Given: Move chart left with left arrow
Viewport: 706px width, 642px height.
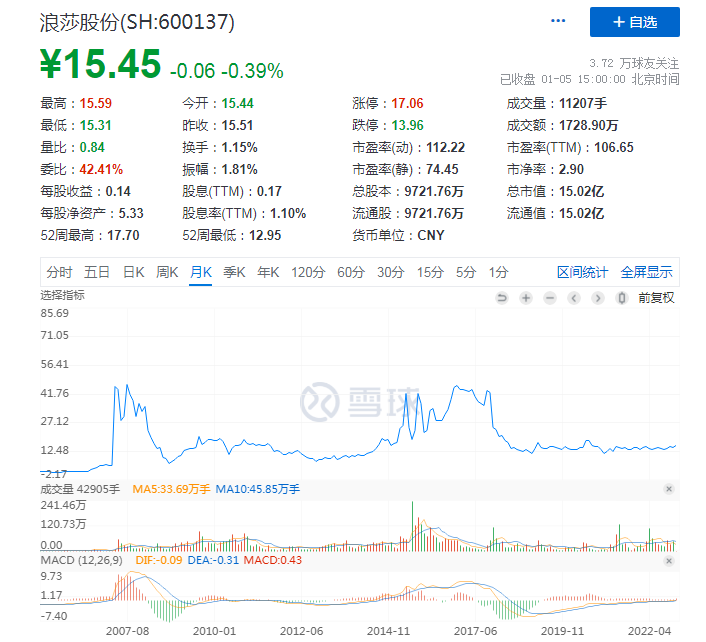Looking at the screenshot, I should click(574, 298).
